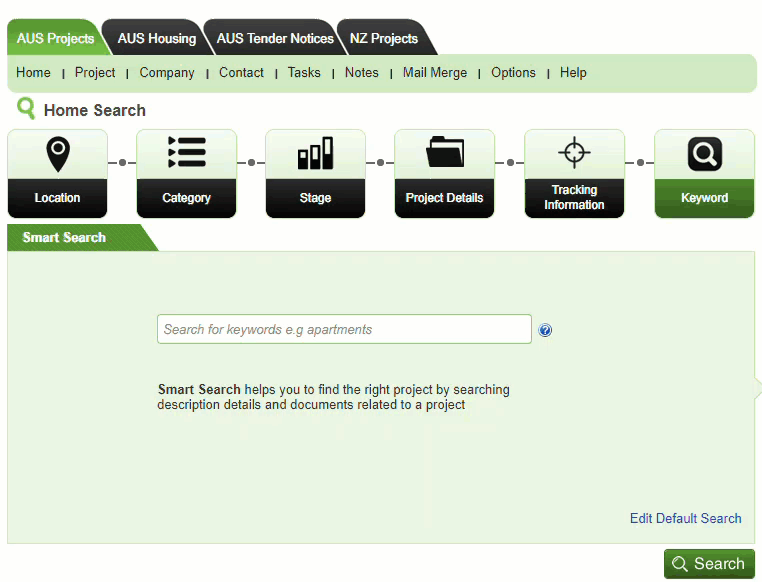Open the Tasks menu
Image resolution: width=762 pixels, height=582 pixels.
click(304, 72)
